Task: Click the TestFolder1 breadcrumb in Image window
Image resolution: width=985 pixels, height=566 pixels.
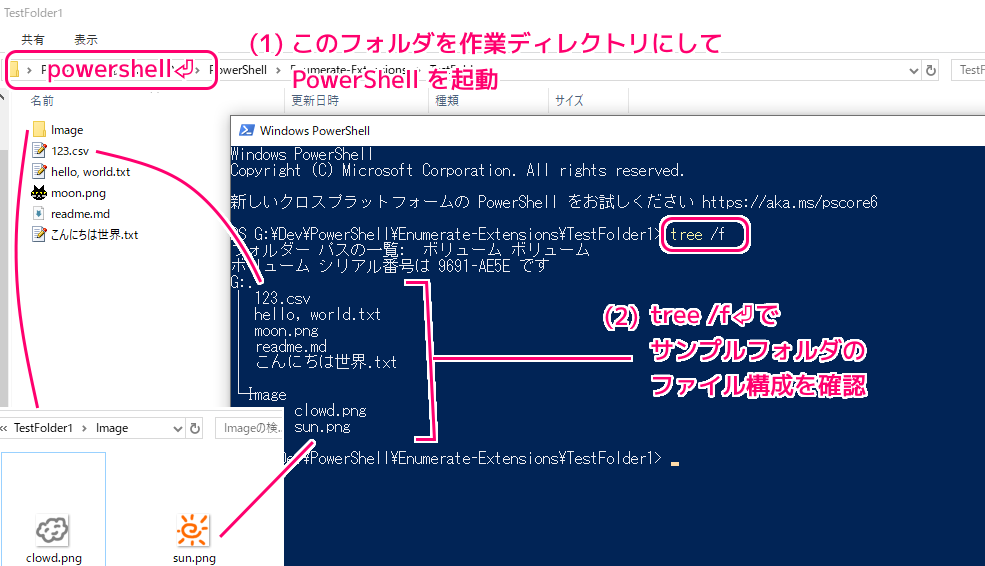Action: [x=43, y=428]
